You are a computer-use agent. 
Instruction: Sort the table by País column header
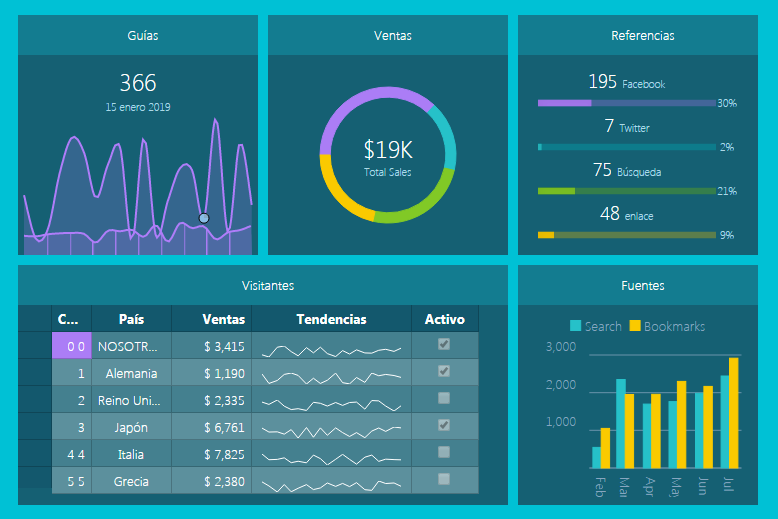point(131,319)
